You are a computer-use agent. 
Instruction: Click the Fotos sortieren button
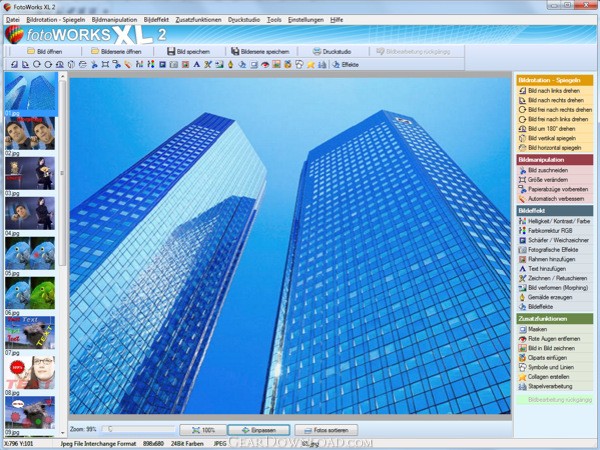coord(326,430)
